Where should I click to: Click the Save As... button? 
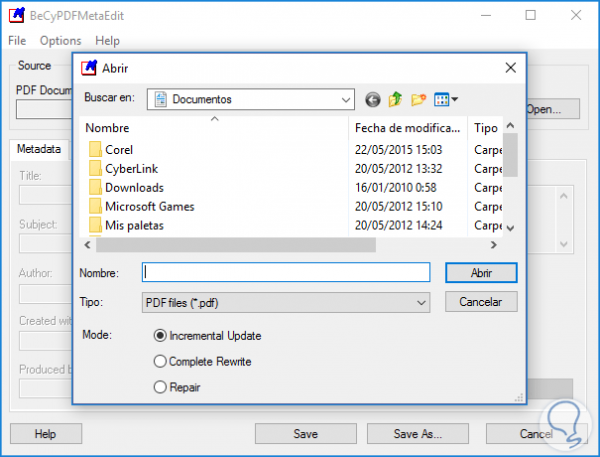tap(418, 434)
